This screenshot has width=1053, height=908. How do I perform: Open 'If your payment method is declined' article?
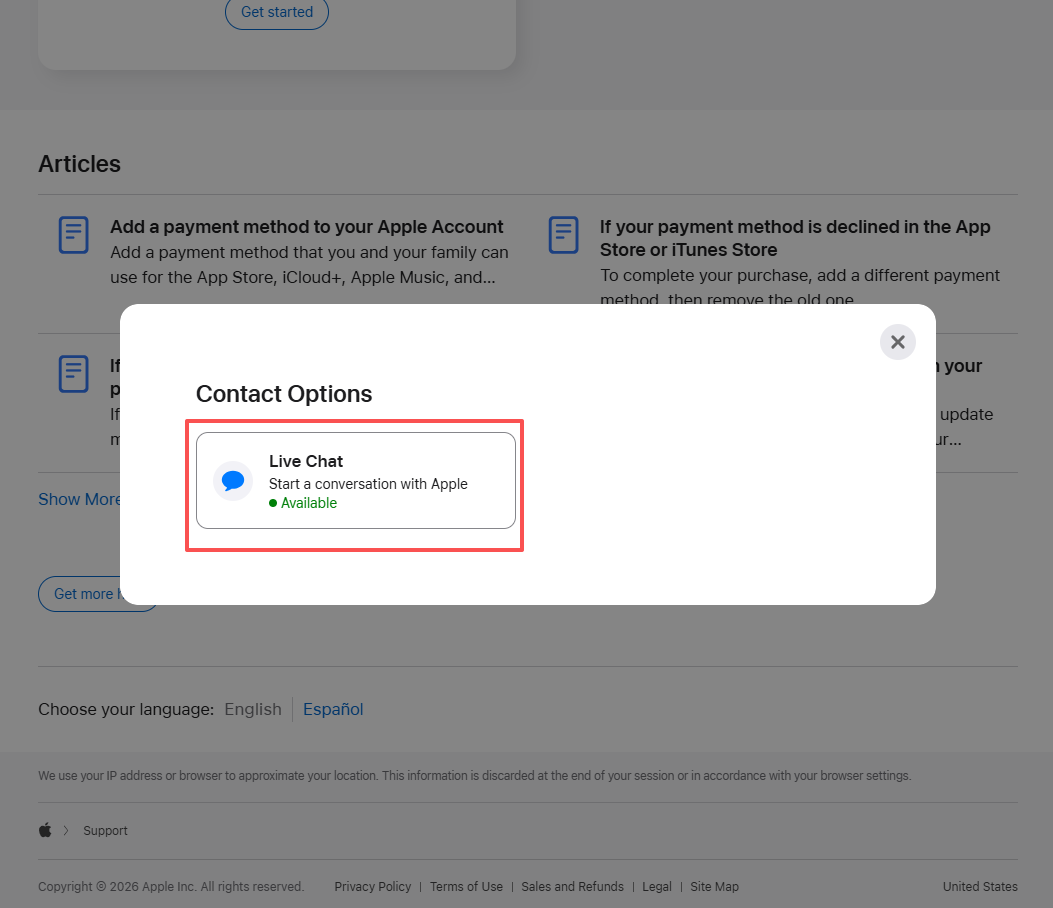pos(795,238)
